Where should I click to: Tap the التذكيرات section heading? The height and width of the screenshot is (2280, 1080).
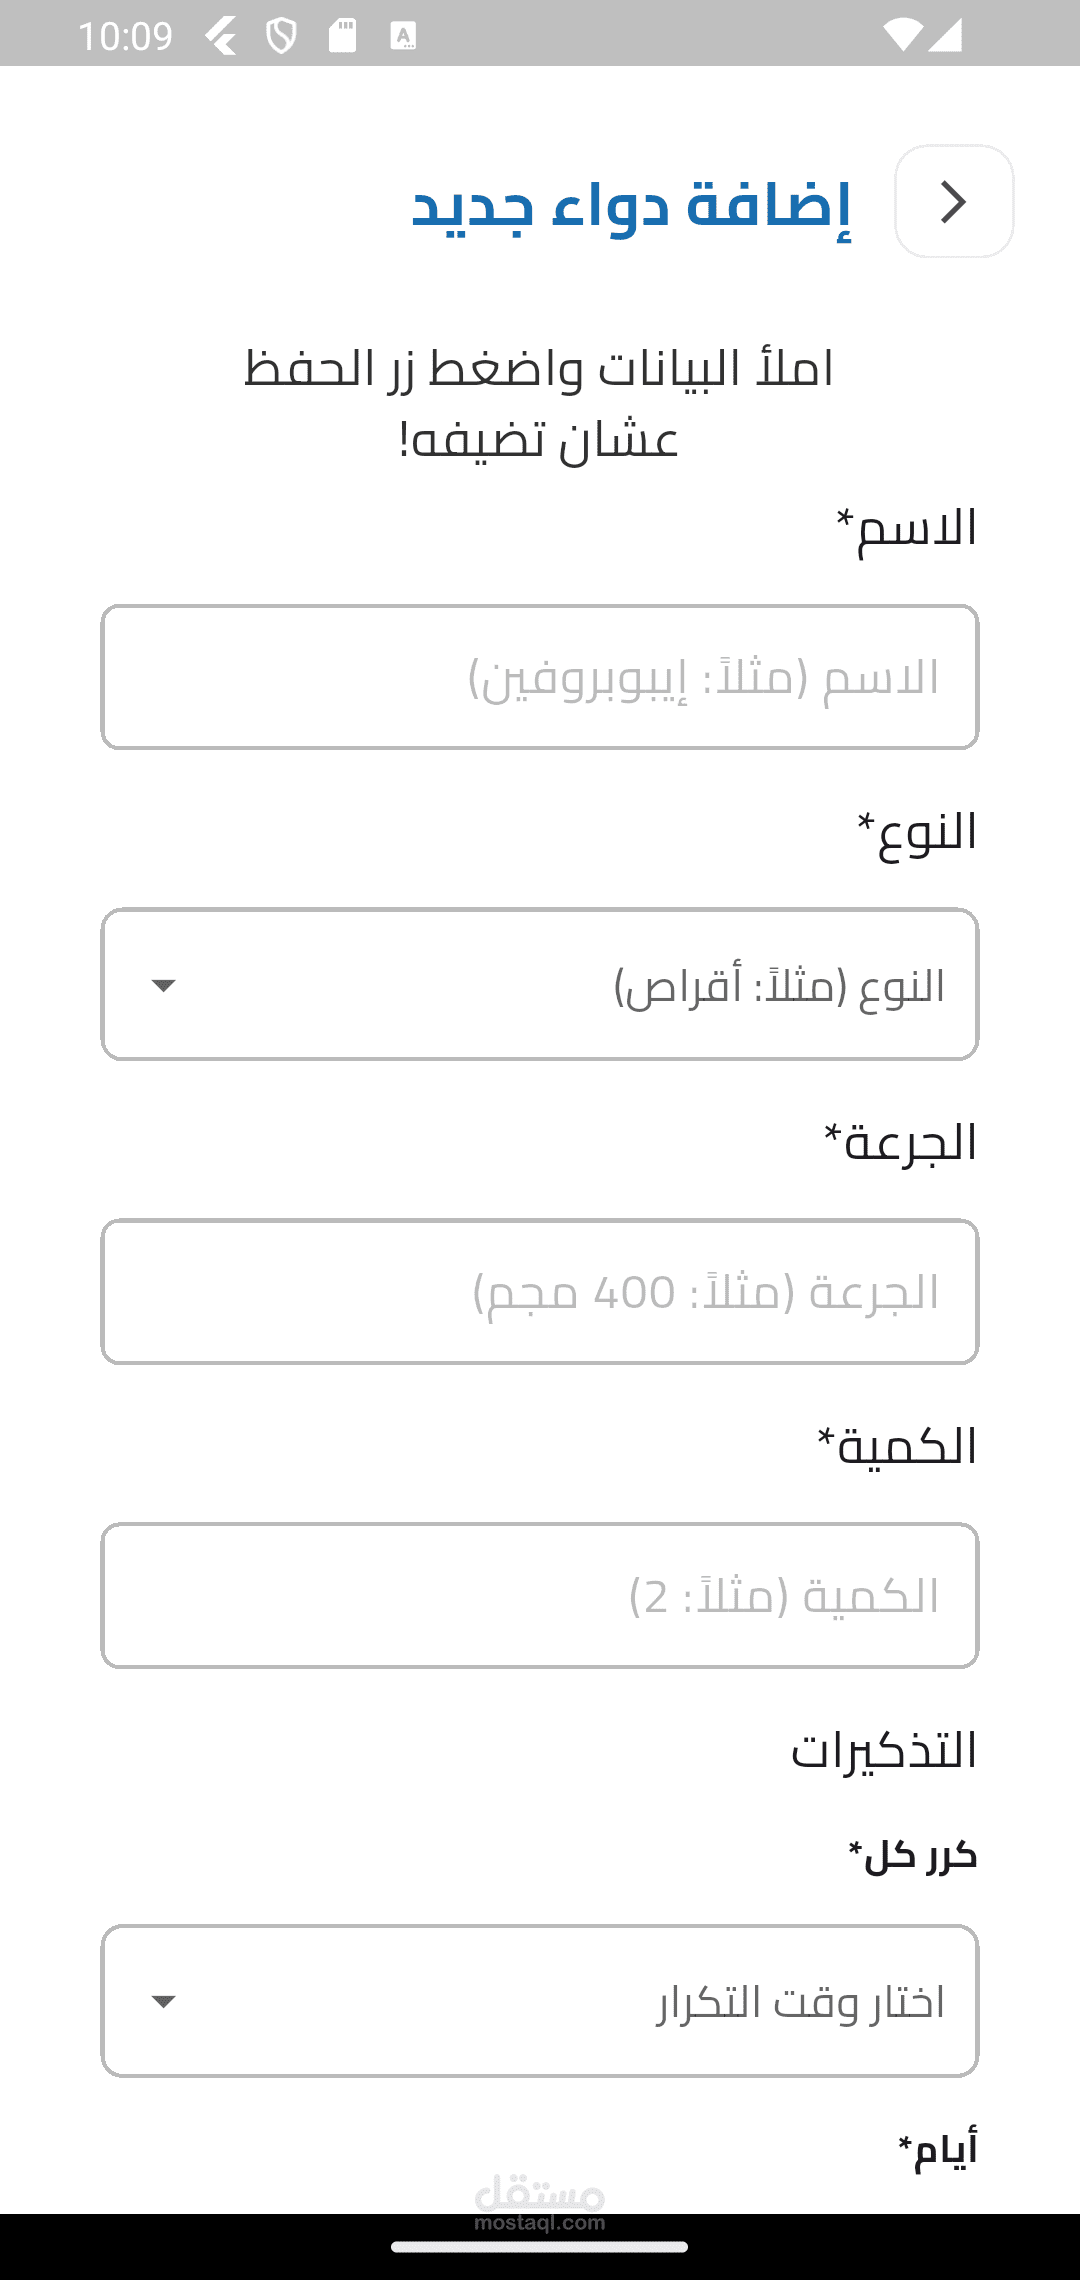[884, 1751]
